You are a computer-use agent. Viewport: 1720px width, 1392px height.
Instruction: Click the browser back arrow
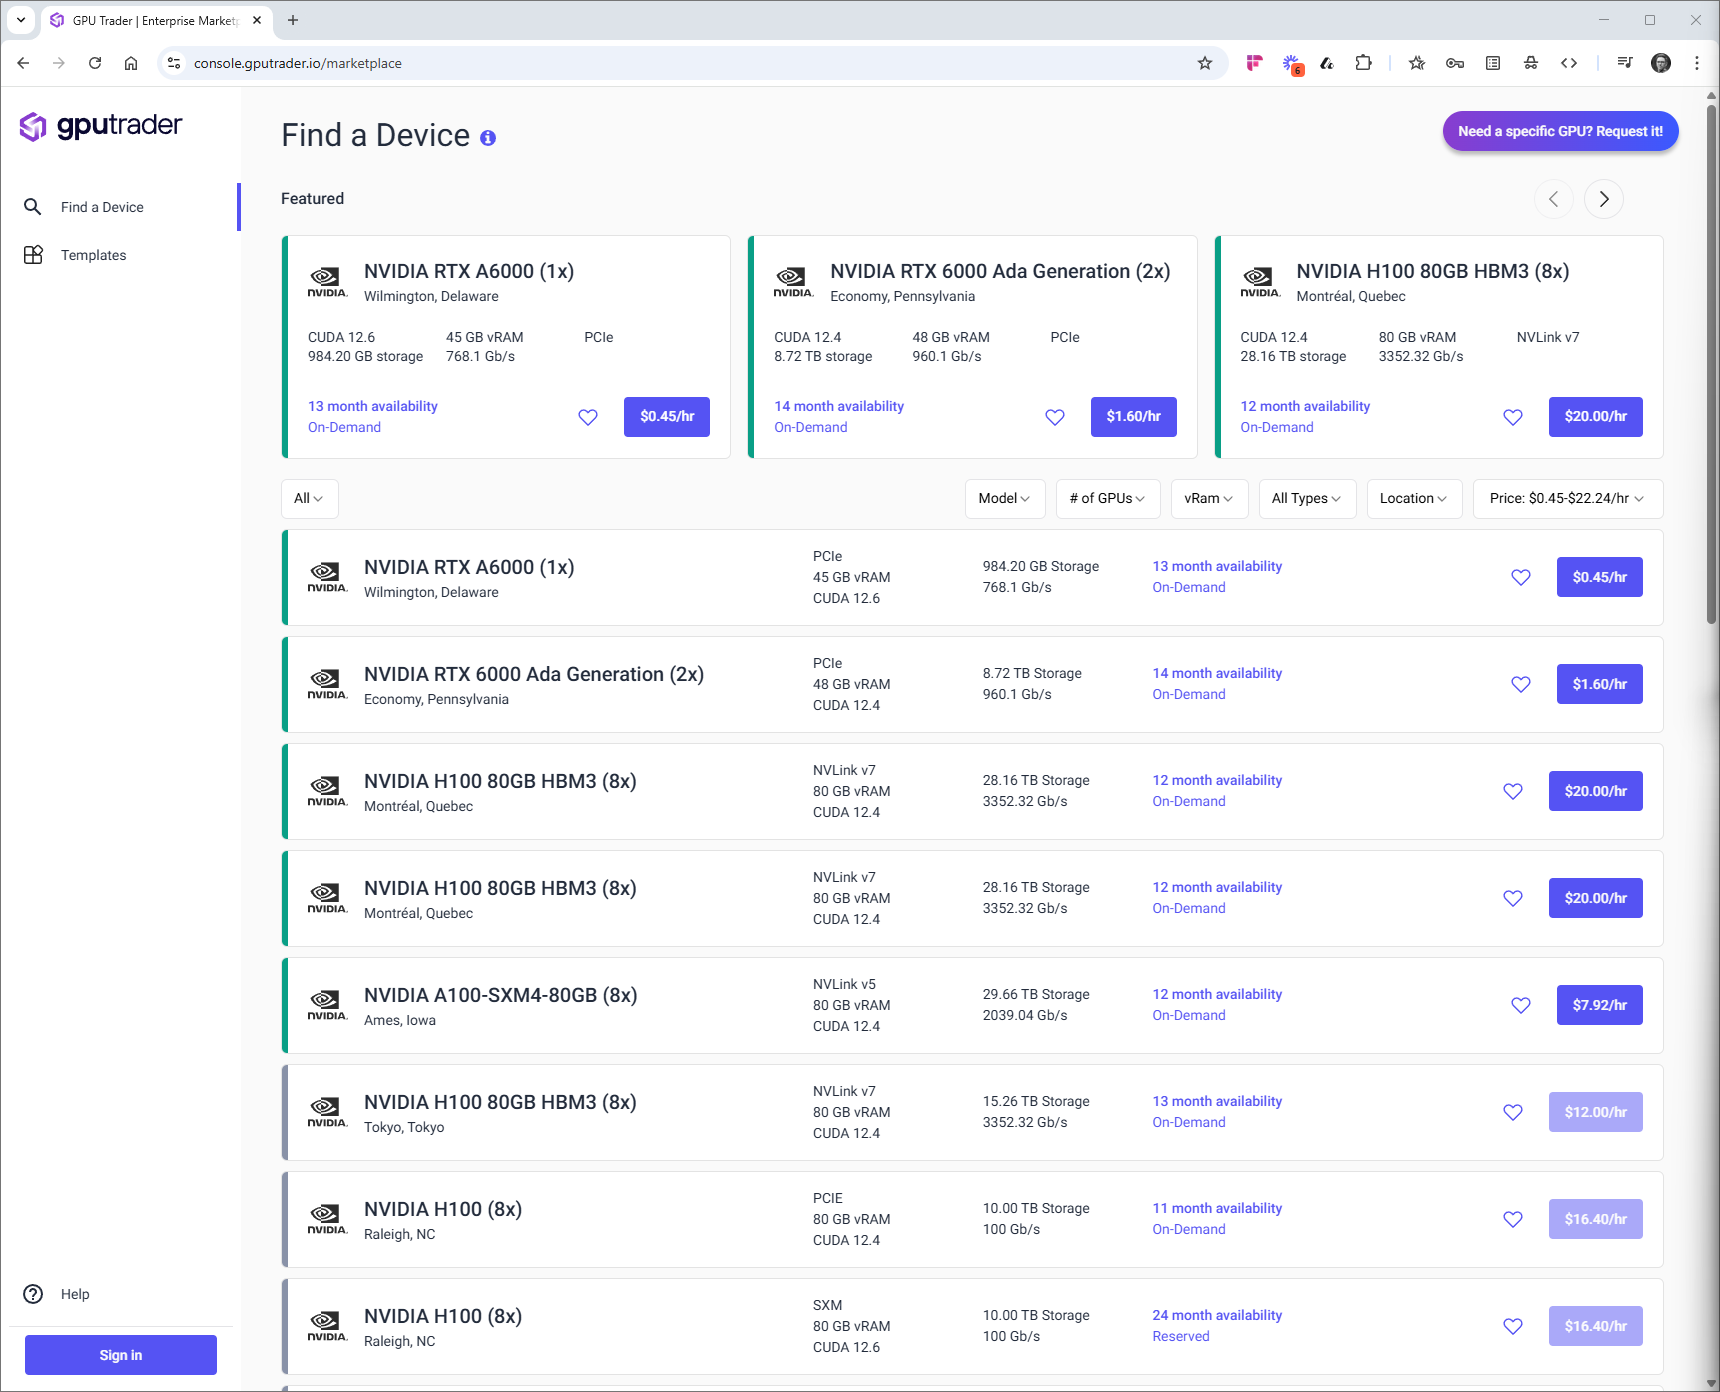click(23, 63)
